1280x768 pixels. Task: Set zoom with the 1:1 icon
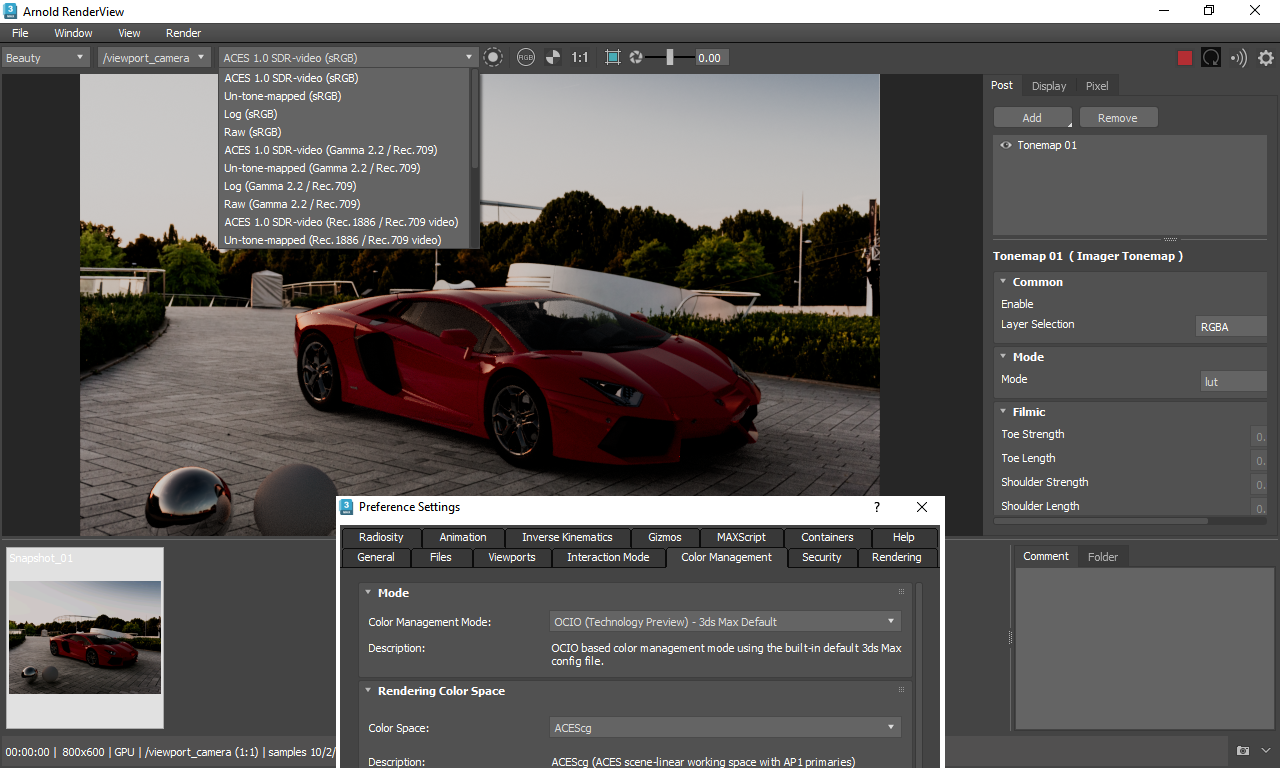coord(580,57)
